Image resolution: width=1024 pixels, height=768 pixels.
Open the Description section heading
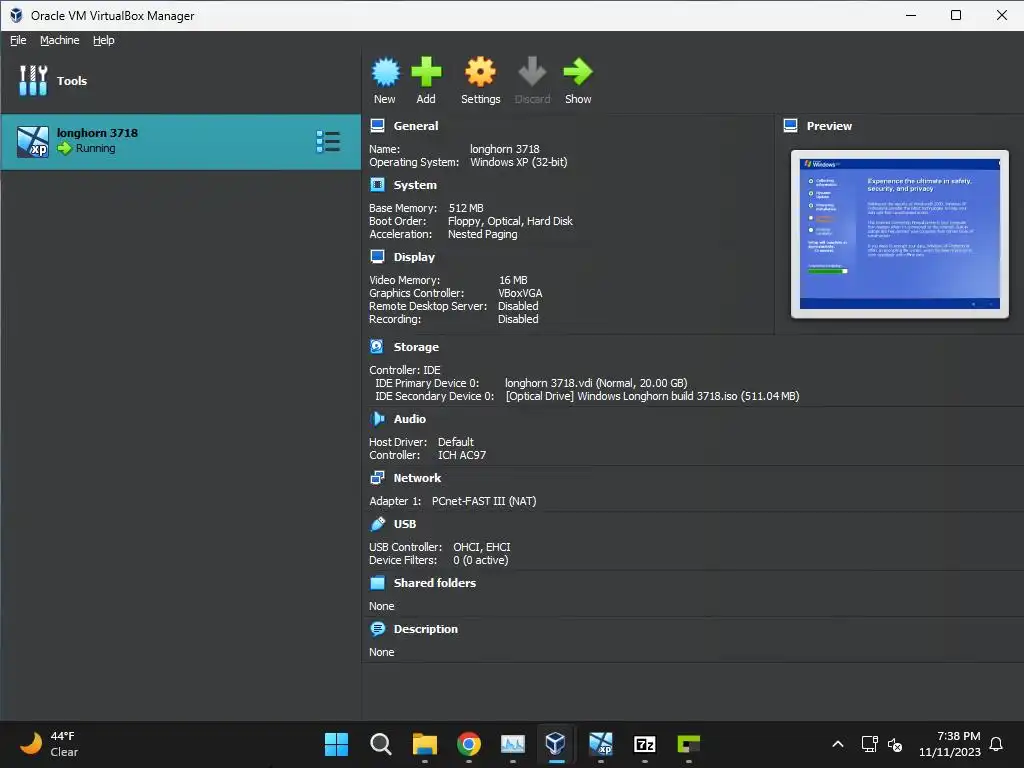(426, 629)
